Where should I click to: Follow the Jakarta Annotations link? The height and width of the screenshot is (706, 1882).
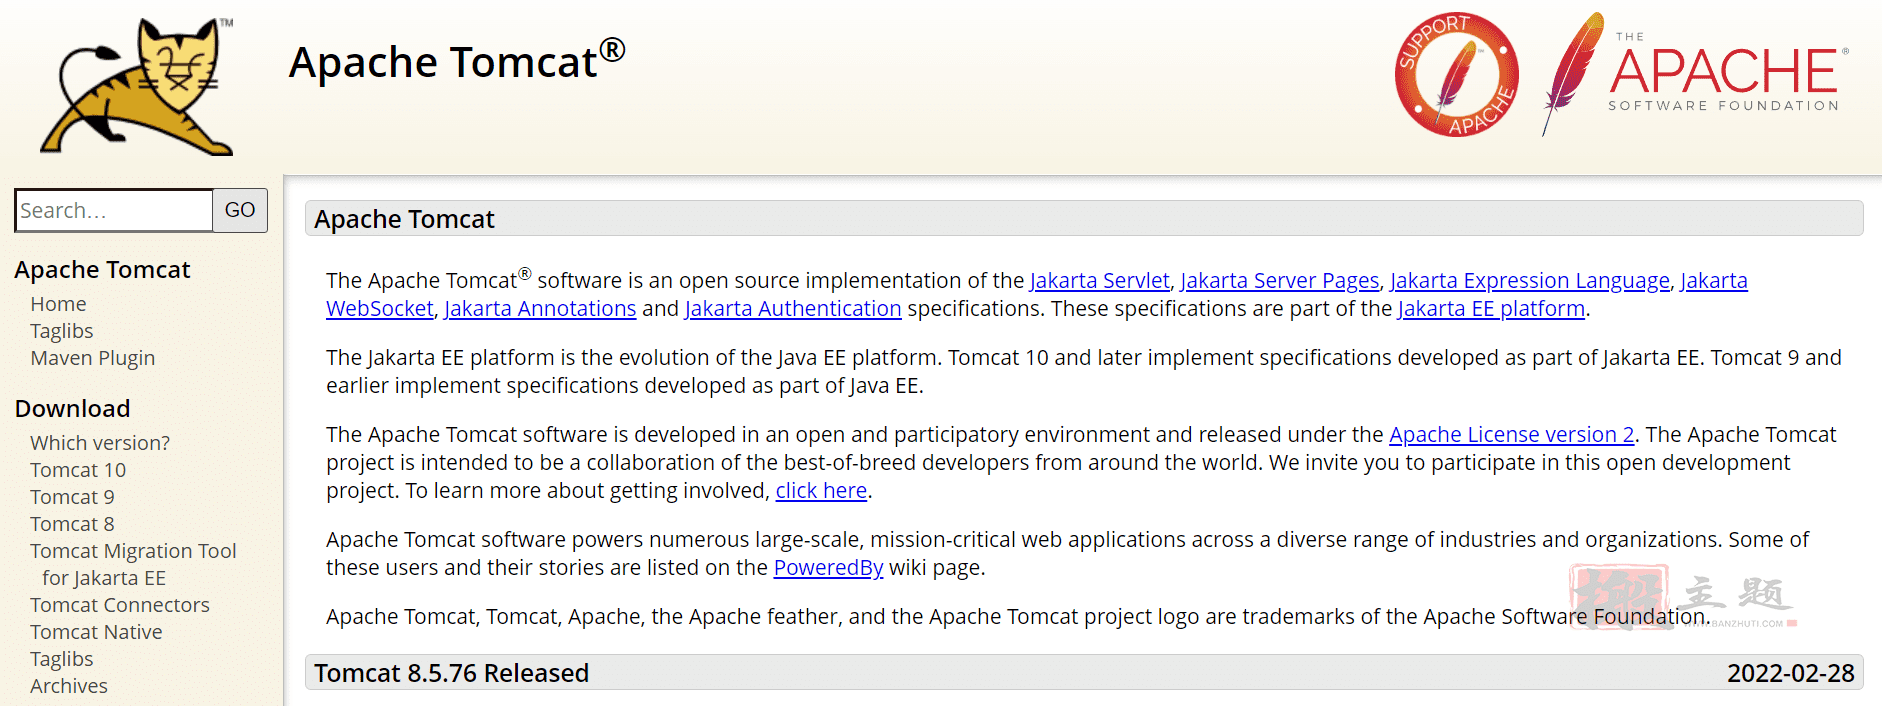[x=540, y=309]
